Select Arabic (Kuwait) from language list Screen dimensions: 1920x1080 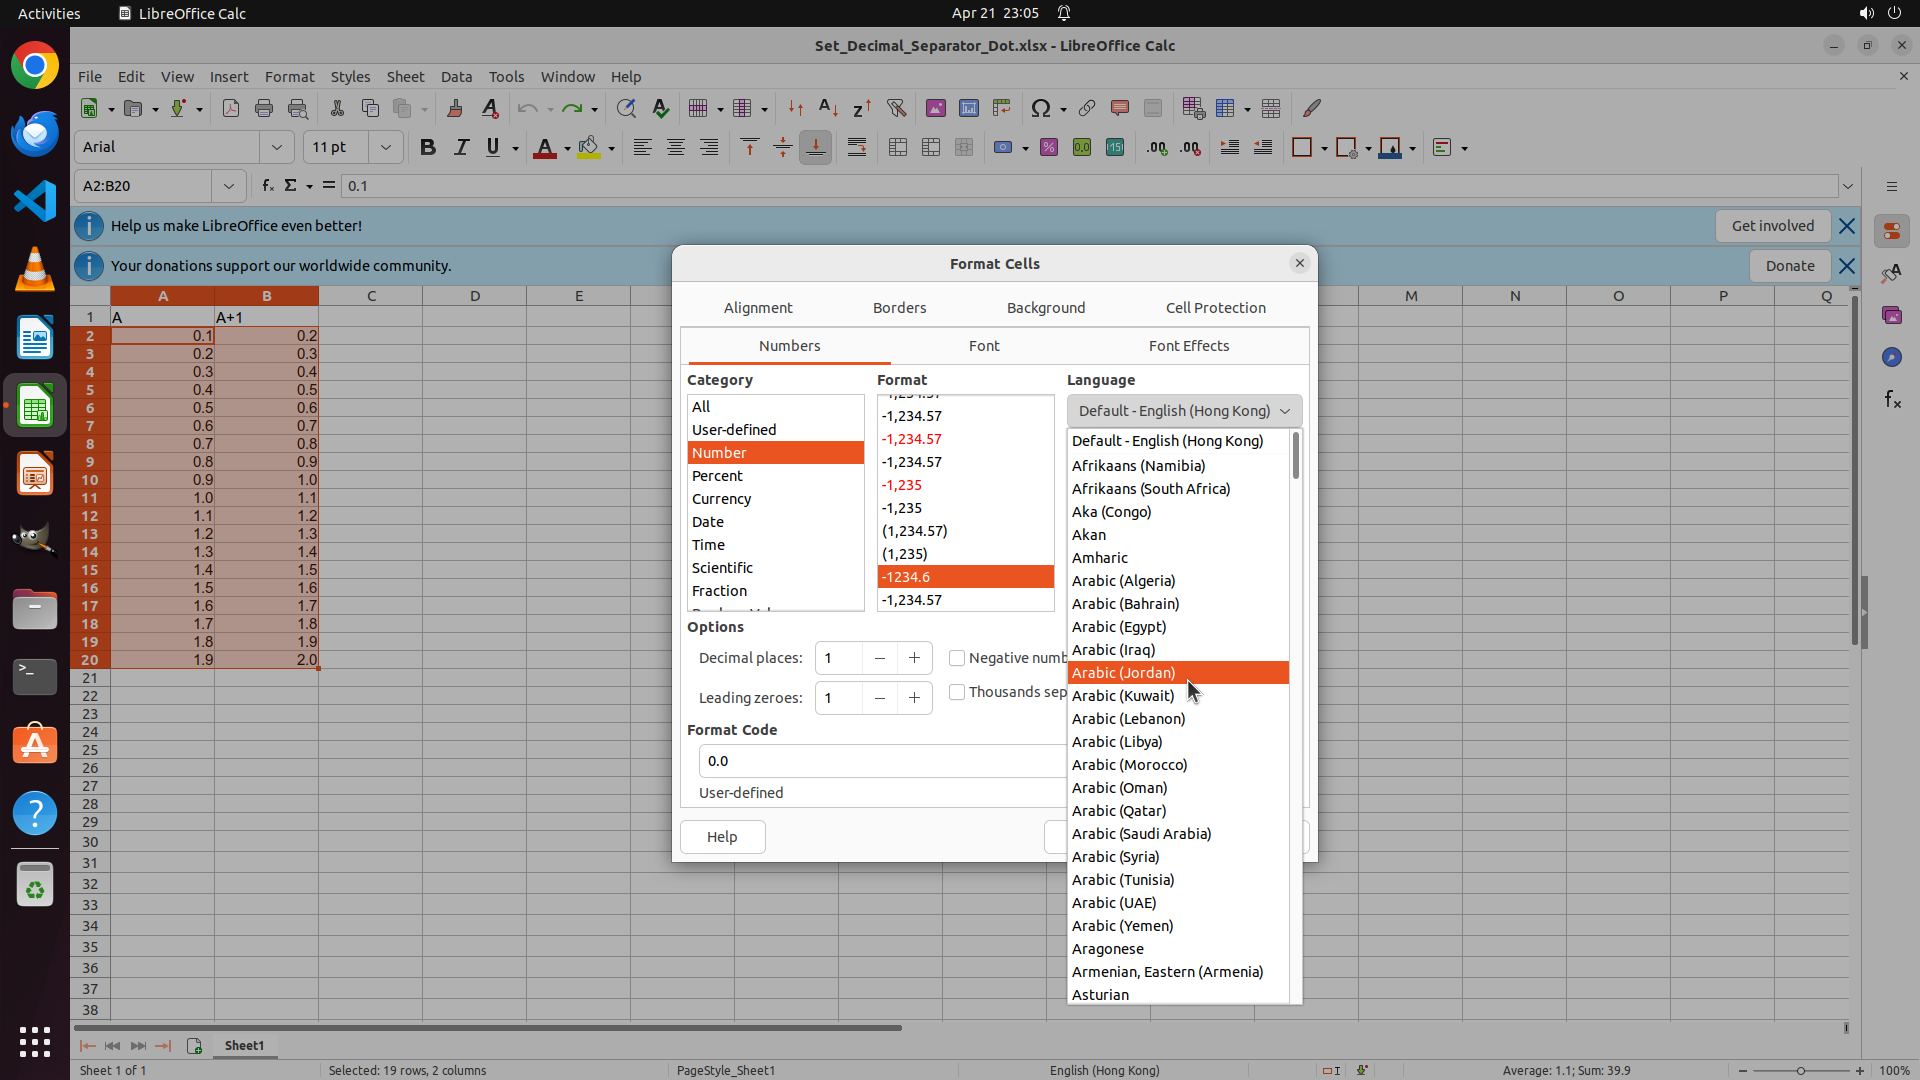pos(1123,696)
